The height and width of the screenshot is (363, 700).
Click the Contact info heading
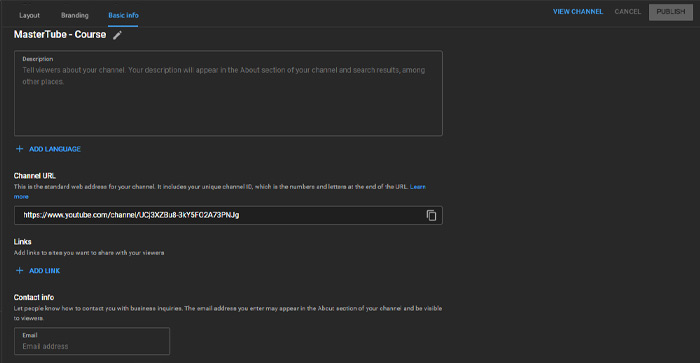tap(34, 297)
